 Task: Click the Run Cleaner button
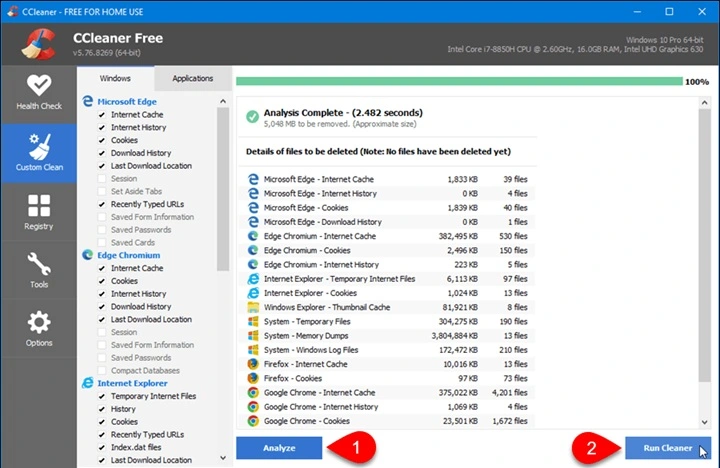point(668,448)
